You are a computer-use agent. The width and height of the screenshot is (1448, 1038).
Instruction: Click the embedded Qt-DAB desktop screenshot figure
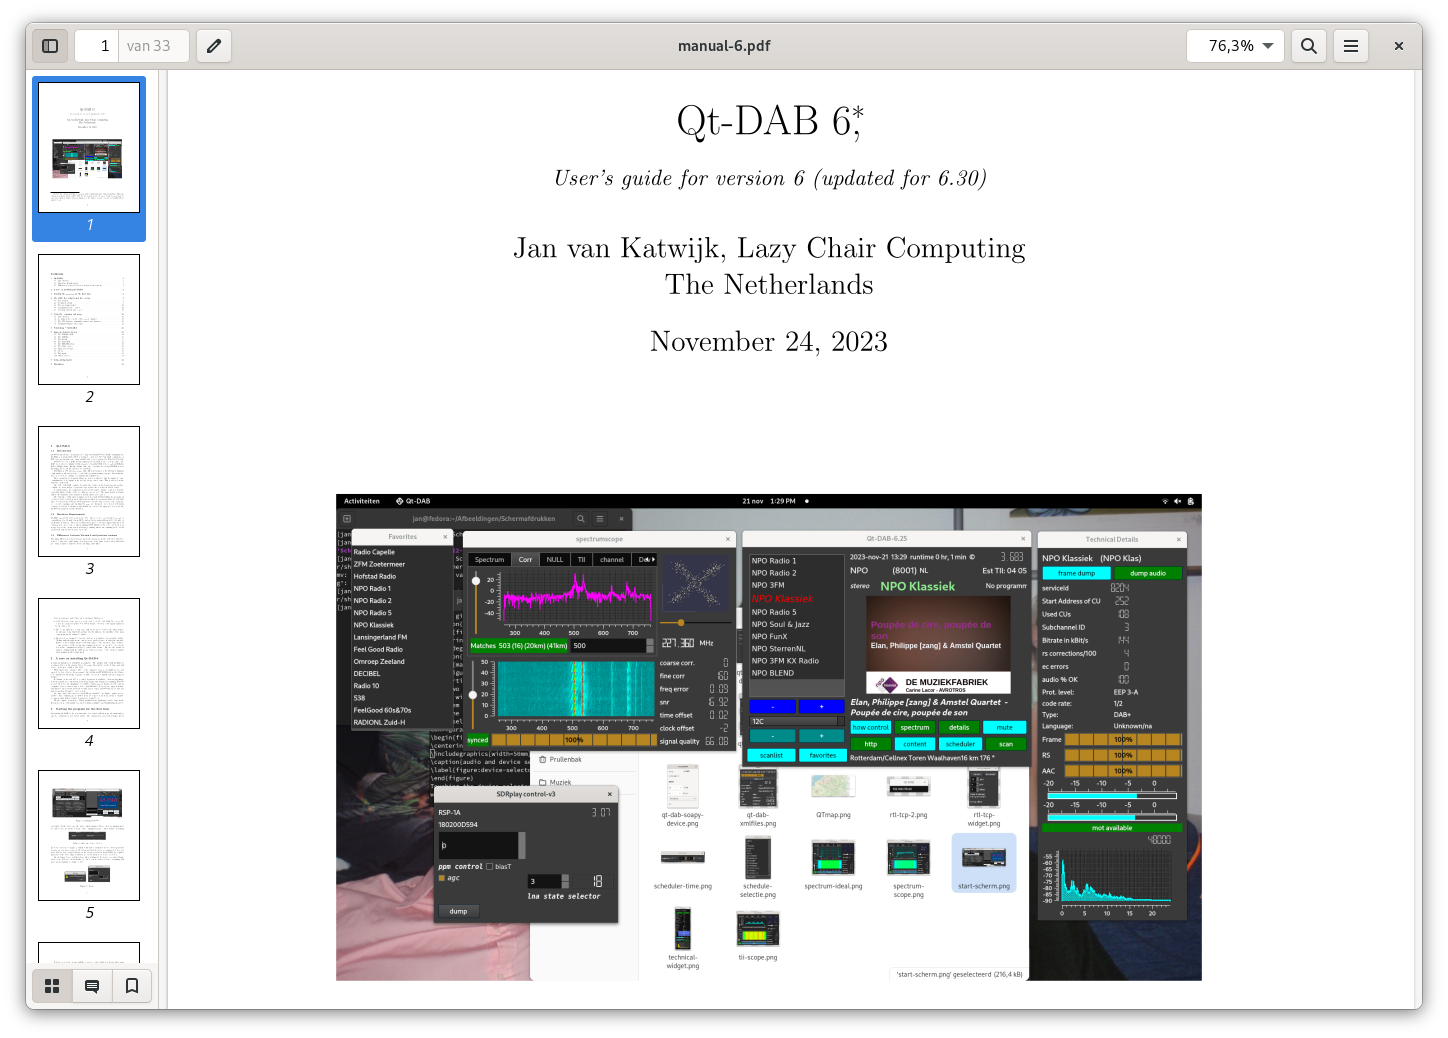(769, 737)
